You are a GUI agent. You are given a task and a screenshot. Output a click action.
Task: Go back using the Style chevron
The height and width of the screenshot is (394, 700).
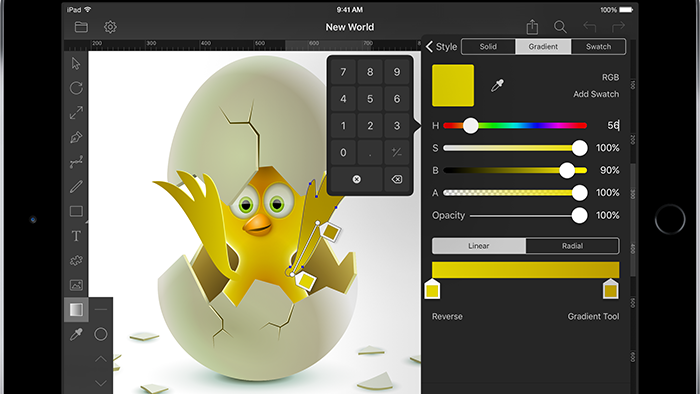441,47
